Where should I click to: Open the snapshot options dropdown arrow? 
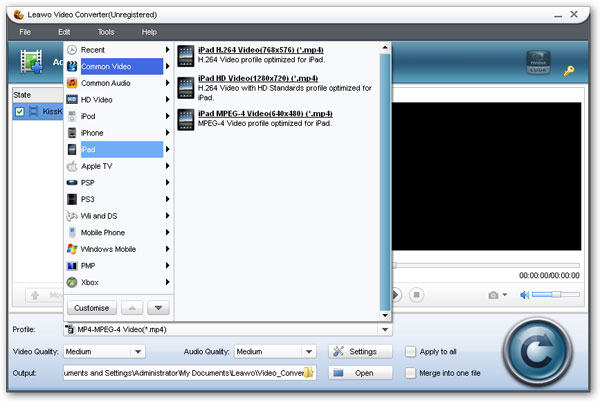[x=505, y=295]
